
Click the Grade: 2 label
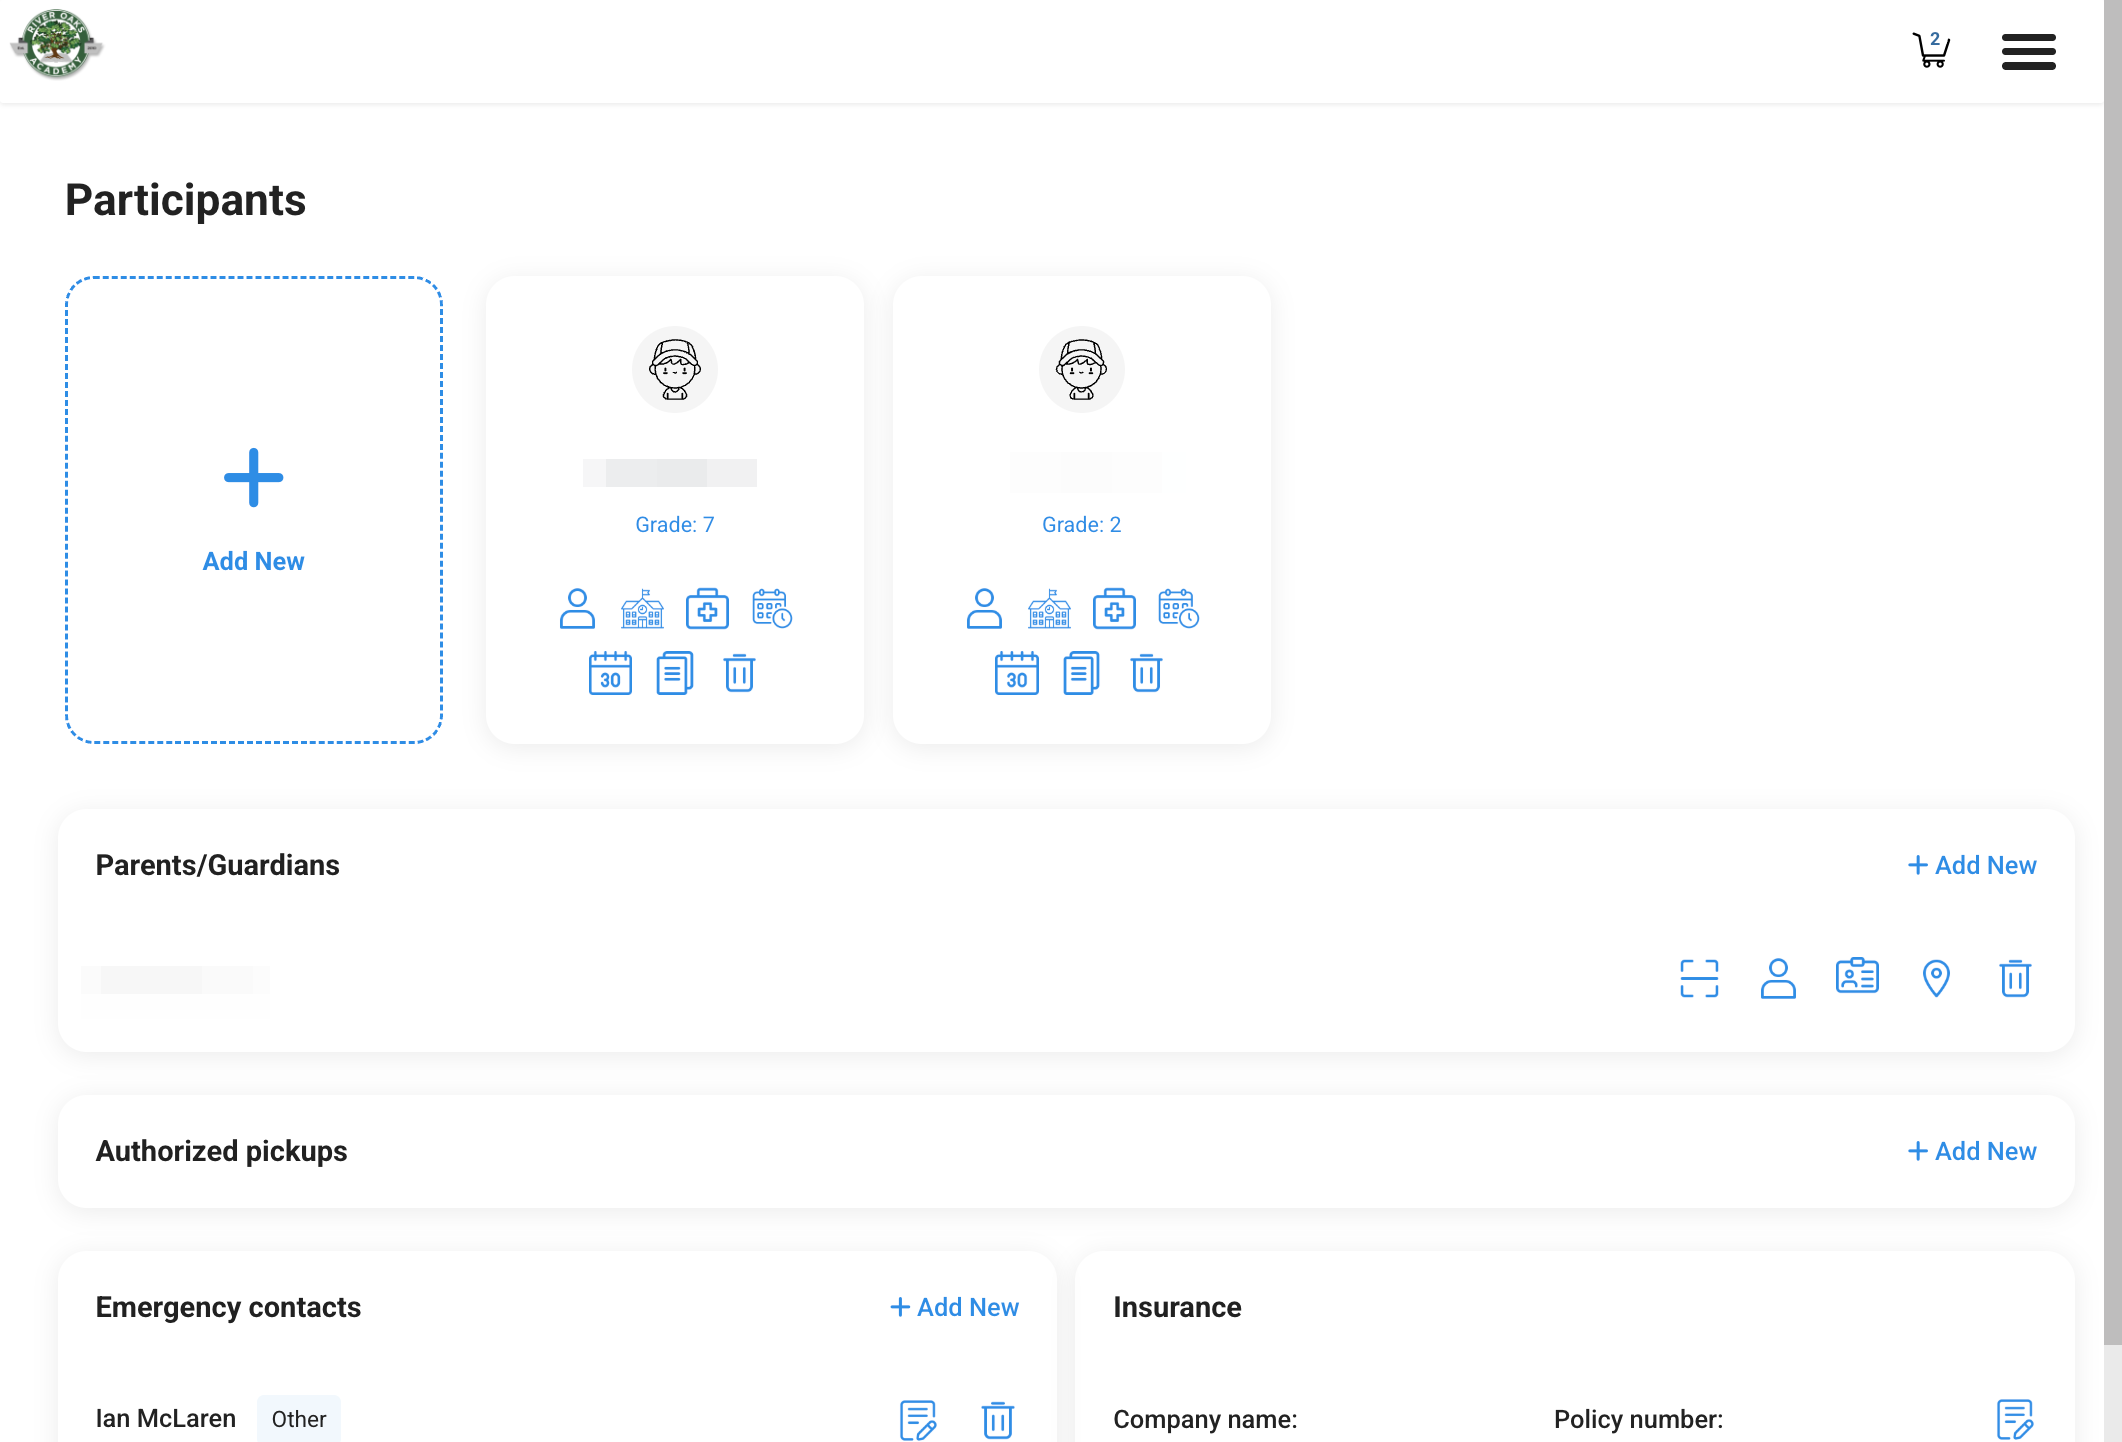coord(1082,524)
